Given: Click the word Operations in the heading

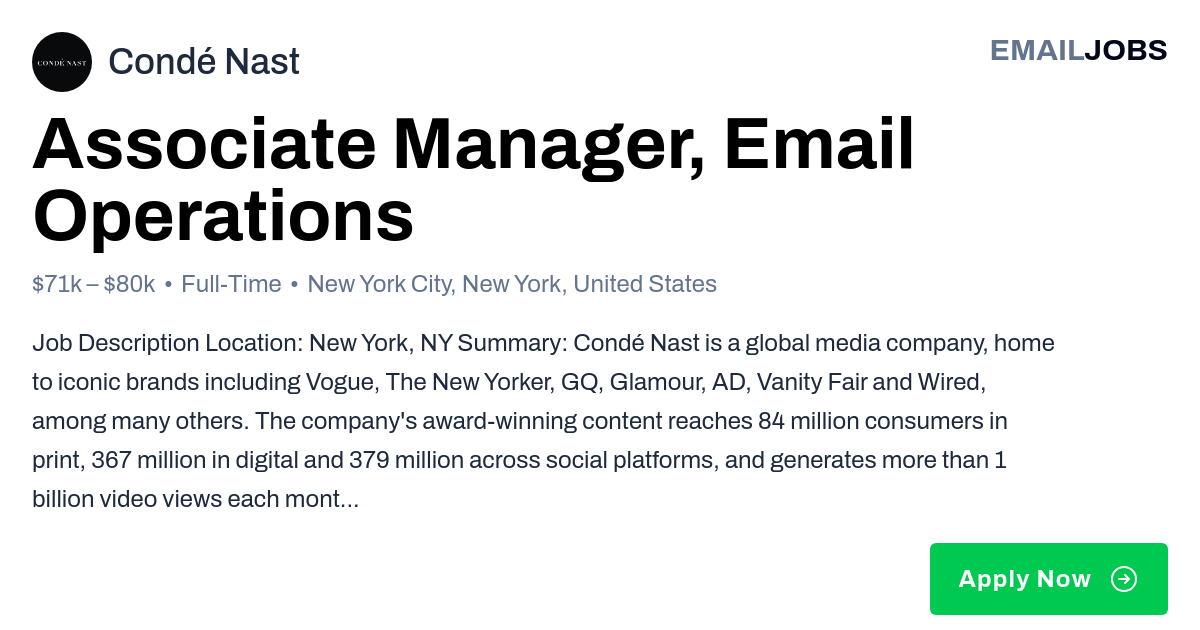Looking at the screenshot, I should pos(223,217).
